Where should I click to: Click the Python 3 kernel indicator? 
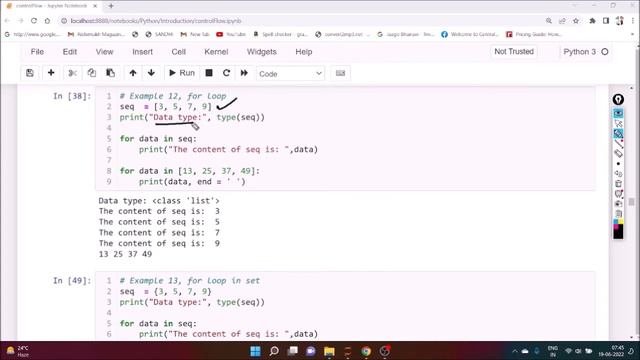coord(580,52)
